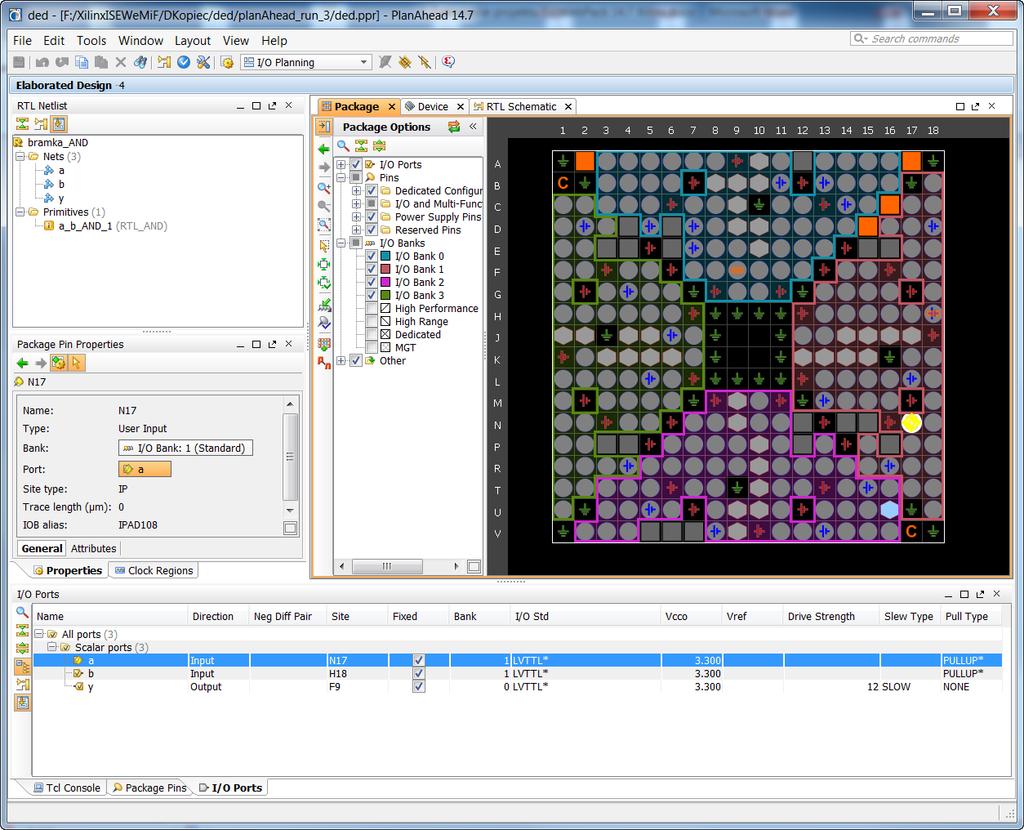Screen dimensions: 1024x830
Task: Uncheck the I/O Bank 2 checkbox
Action: [x=372, y=282]
